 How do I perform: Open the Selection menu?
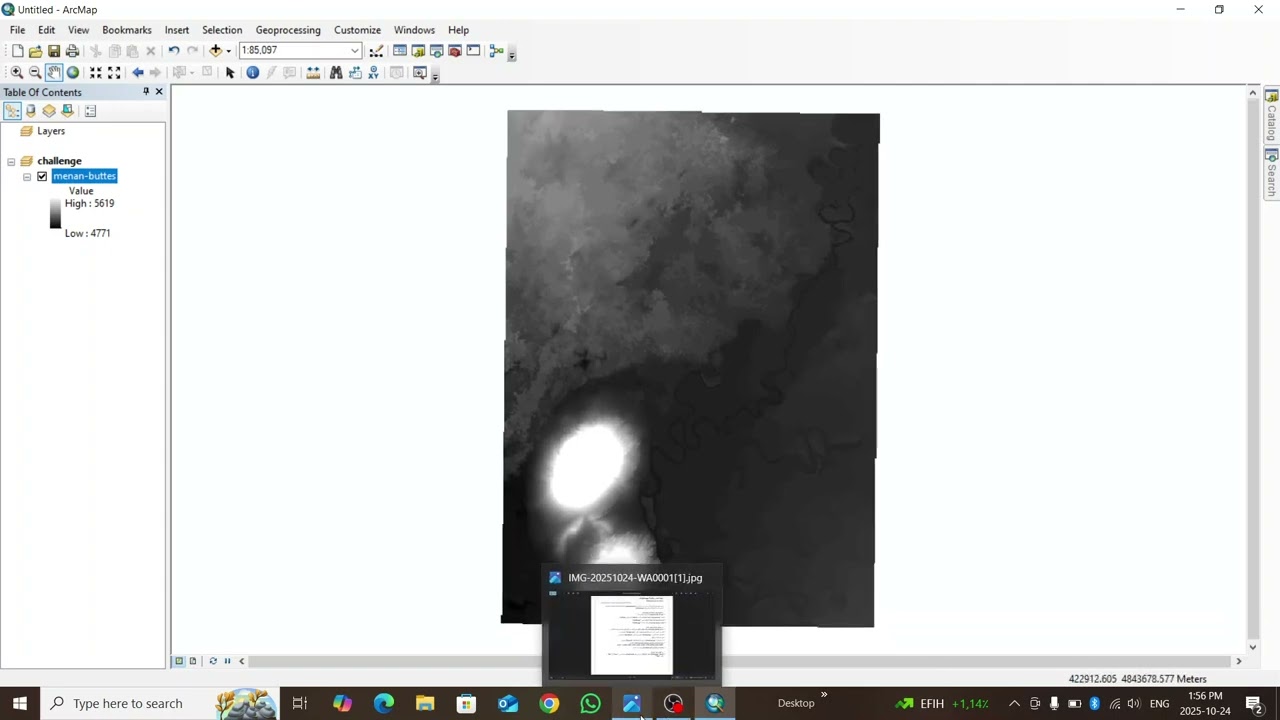pyautogui.click(x=222, y=30)
